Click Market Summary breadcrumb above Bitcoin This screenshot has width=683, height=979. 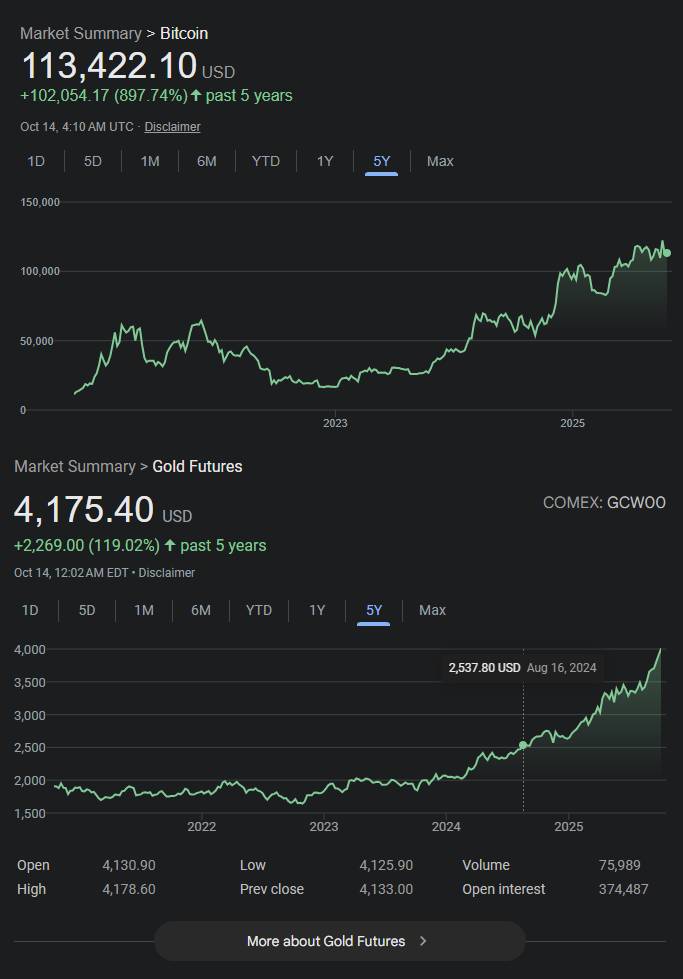[x=80, y=34]
